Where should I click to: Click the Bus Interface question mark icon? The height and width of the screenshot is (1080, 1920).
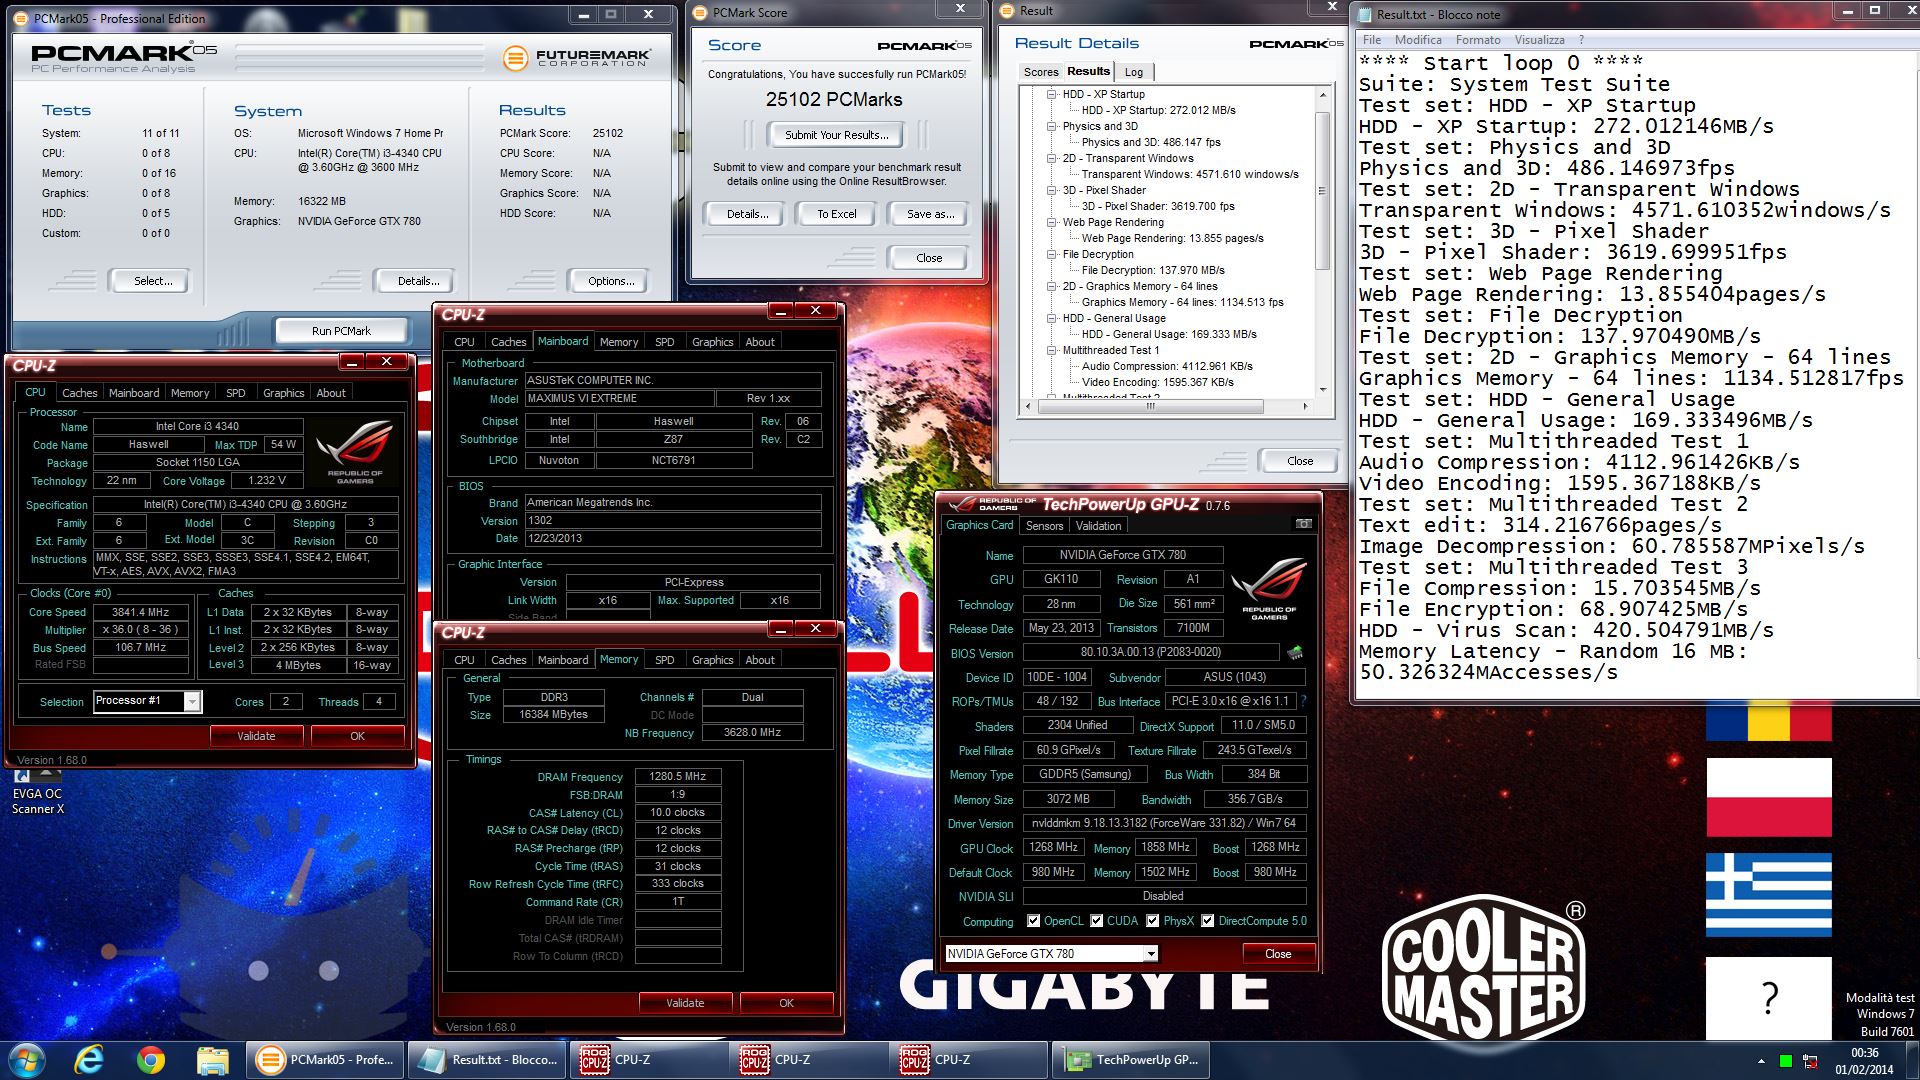point(1304,701)
